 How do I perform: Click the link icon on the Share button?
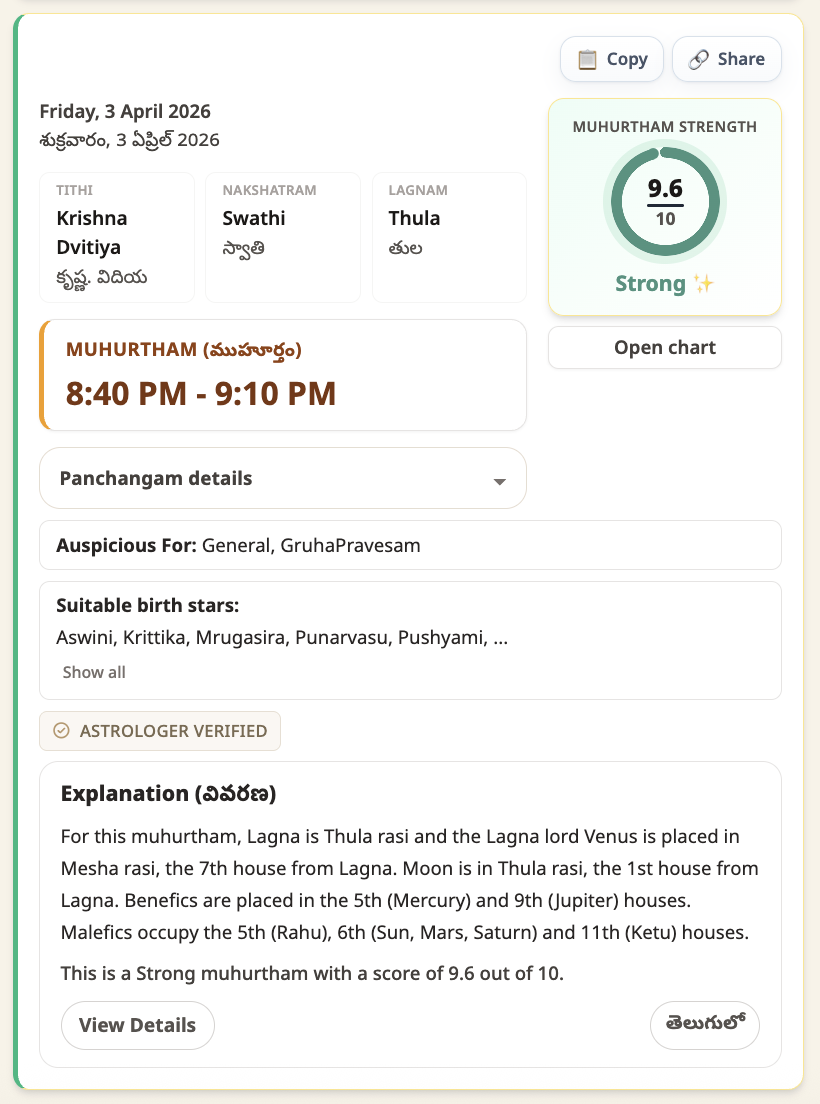[701, 59]
